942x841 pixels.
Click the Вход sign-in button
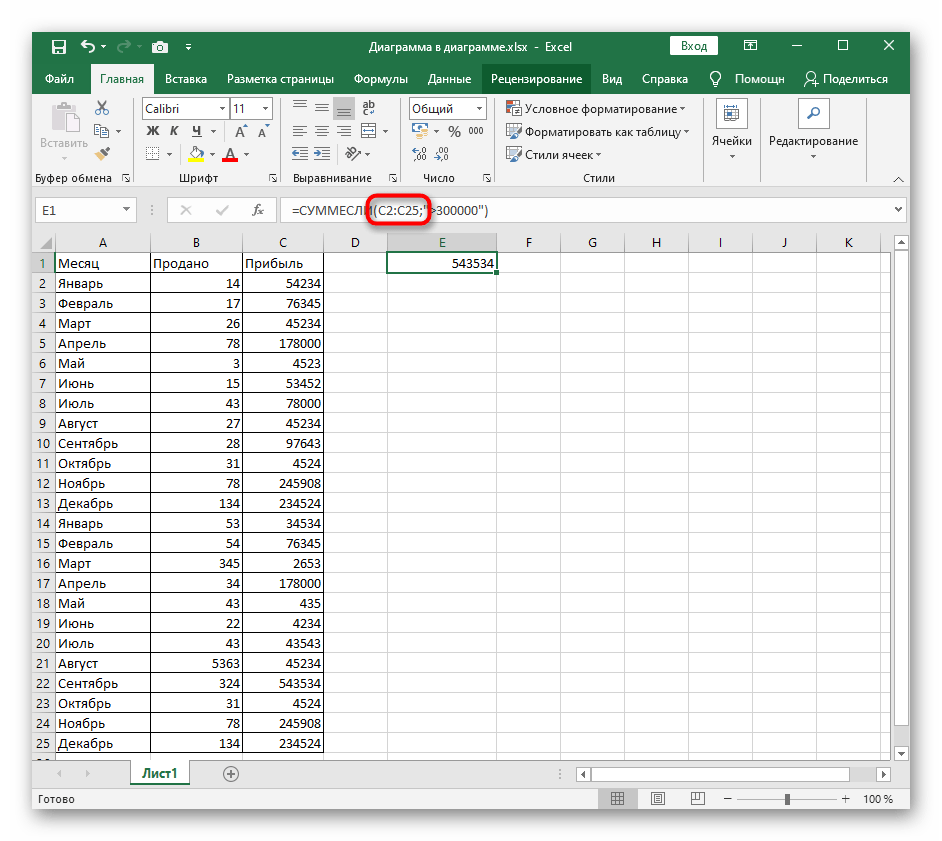point(694,46)
